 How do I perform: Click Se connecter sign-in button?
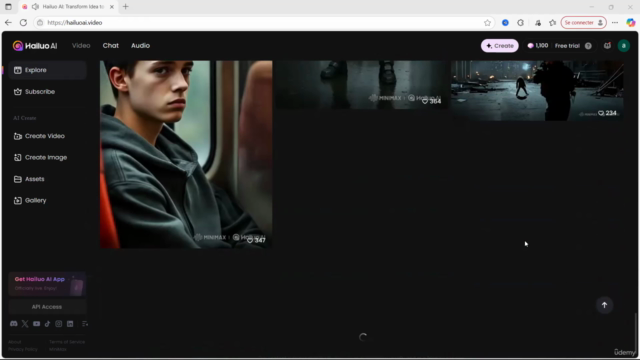click(x=584, y=23)
